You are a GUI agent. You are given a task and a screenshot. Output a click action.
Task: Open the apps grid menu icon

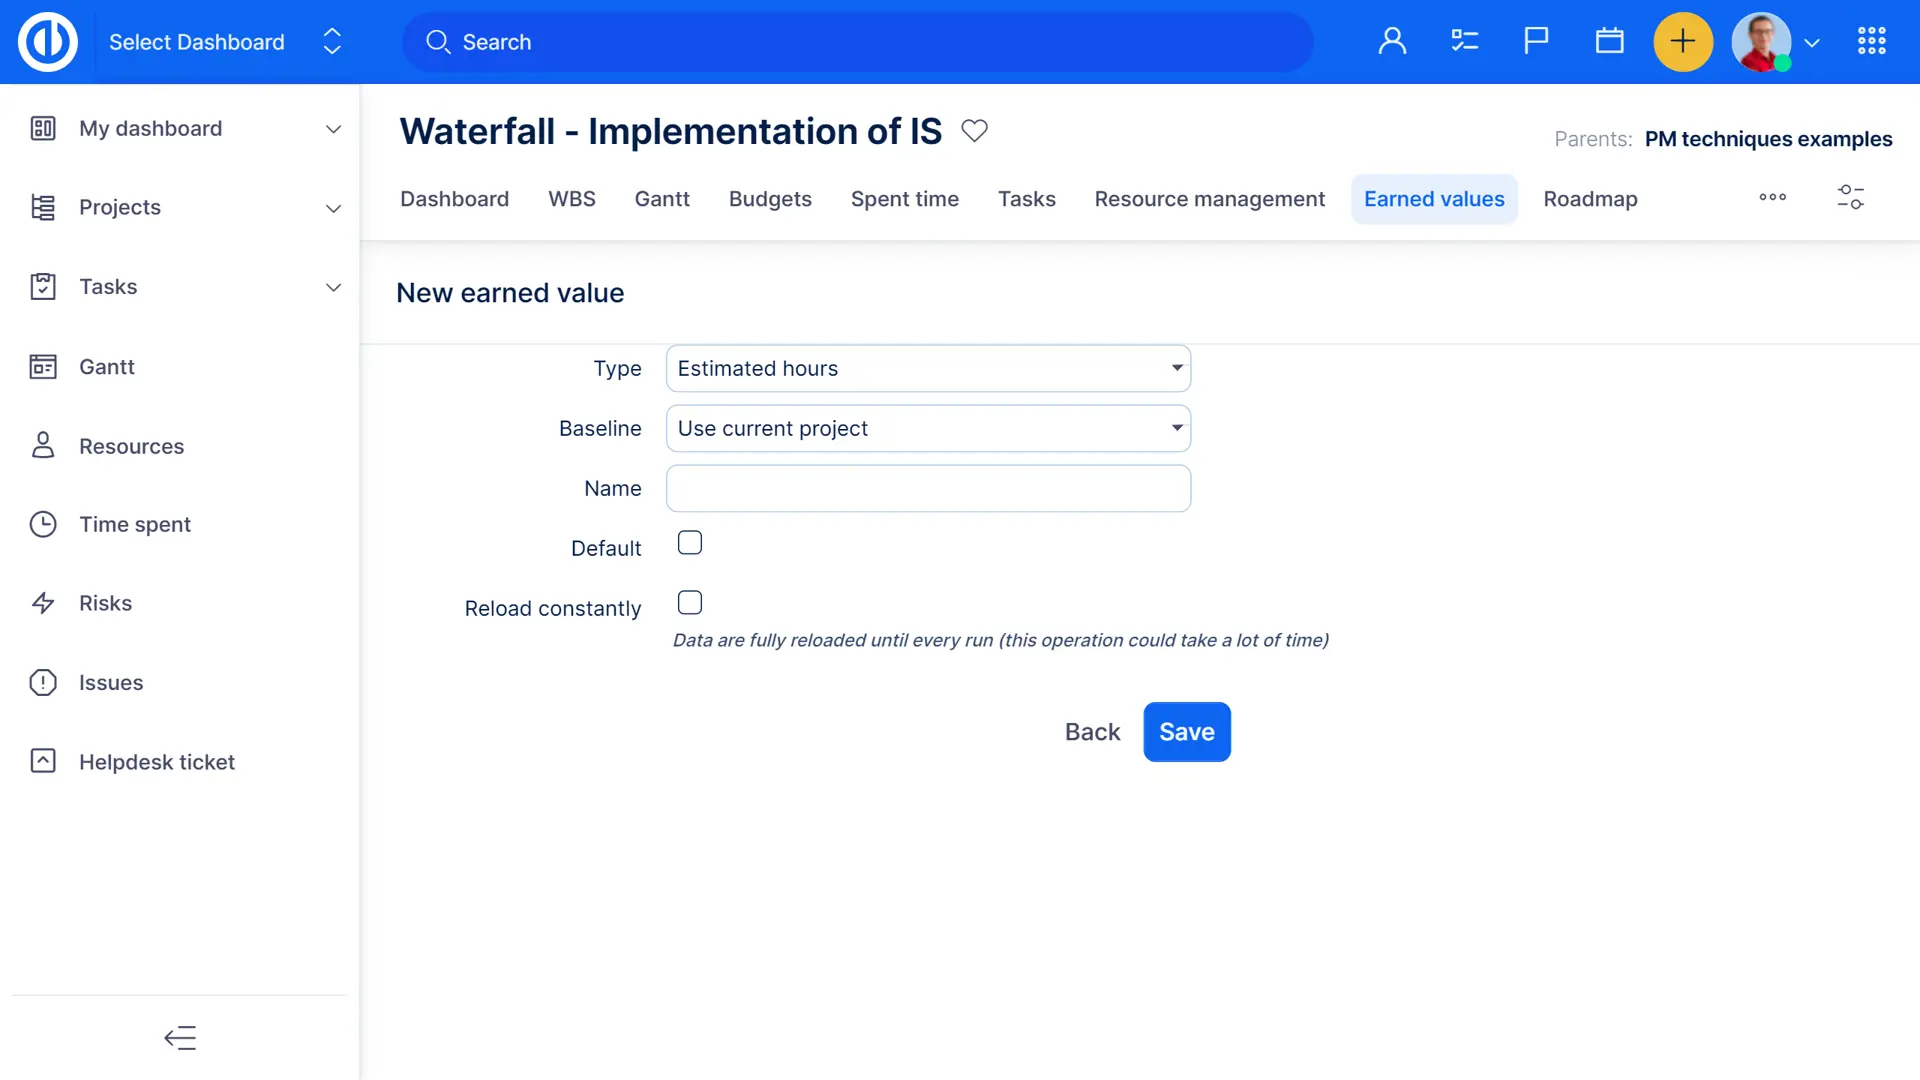[1871, 42]
